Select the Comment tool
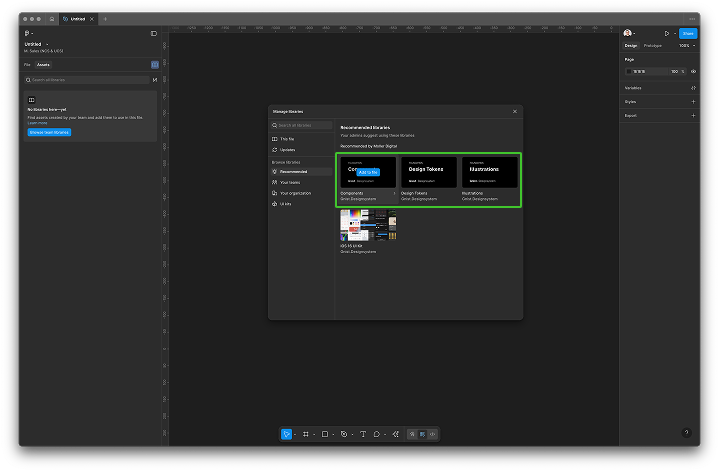The width and height of the screenshot is (719, 471). tap(377, 434)
